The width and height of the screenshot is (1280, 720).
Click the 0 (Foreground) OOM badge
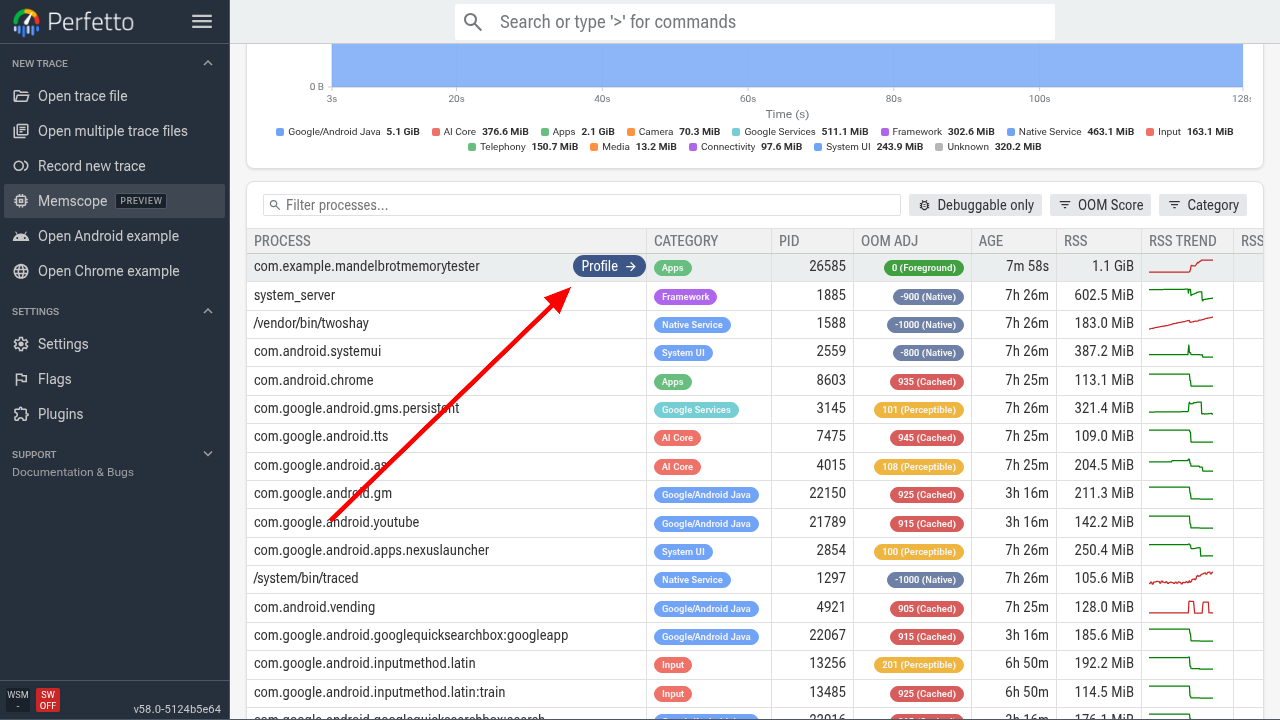(x=924, y=268)
